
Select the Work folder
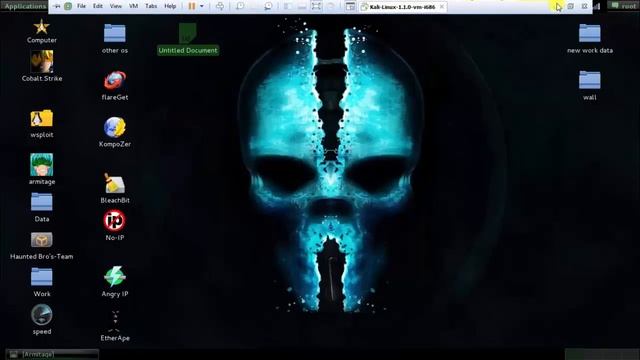pyautogui.click(x=42, y=277)
